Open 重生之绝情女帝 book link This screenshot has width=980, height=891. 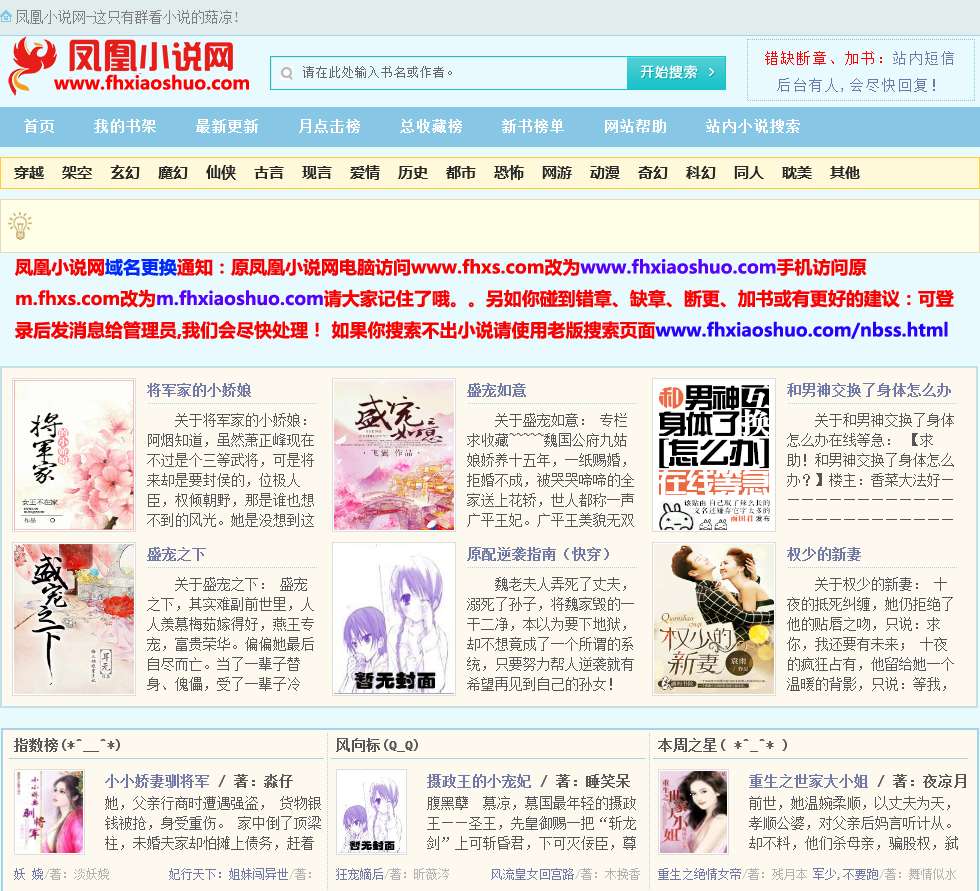tap(699, 874)
